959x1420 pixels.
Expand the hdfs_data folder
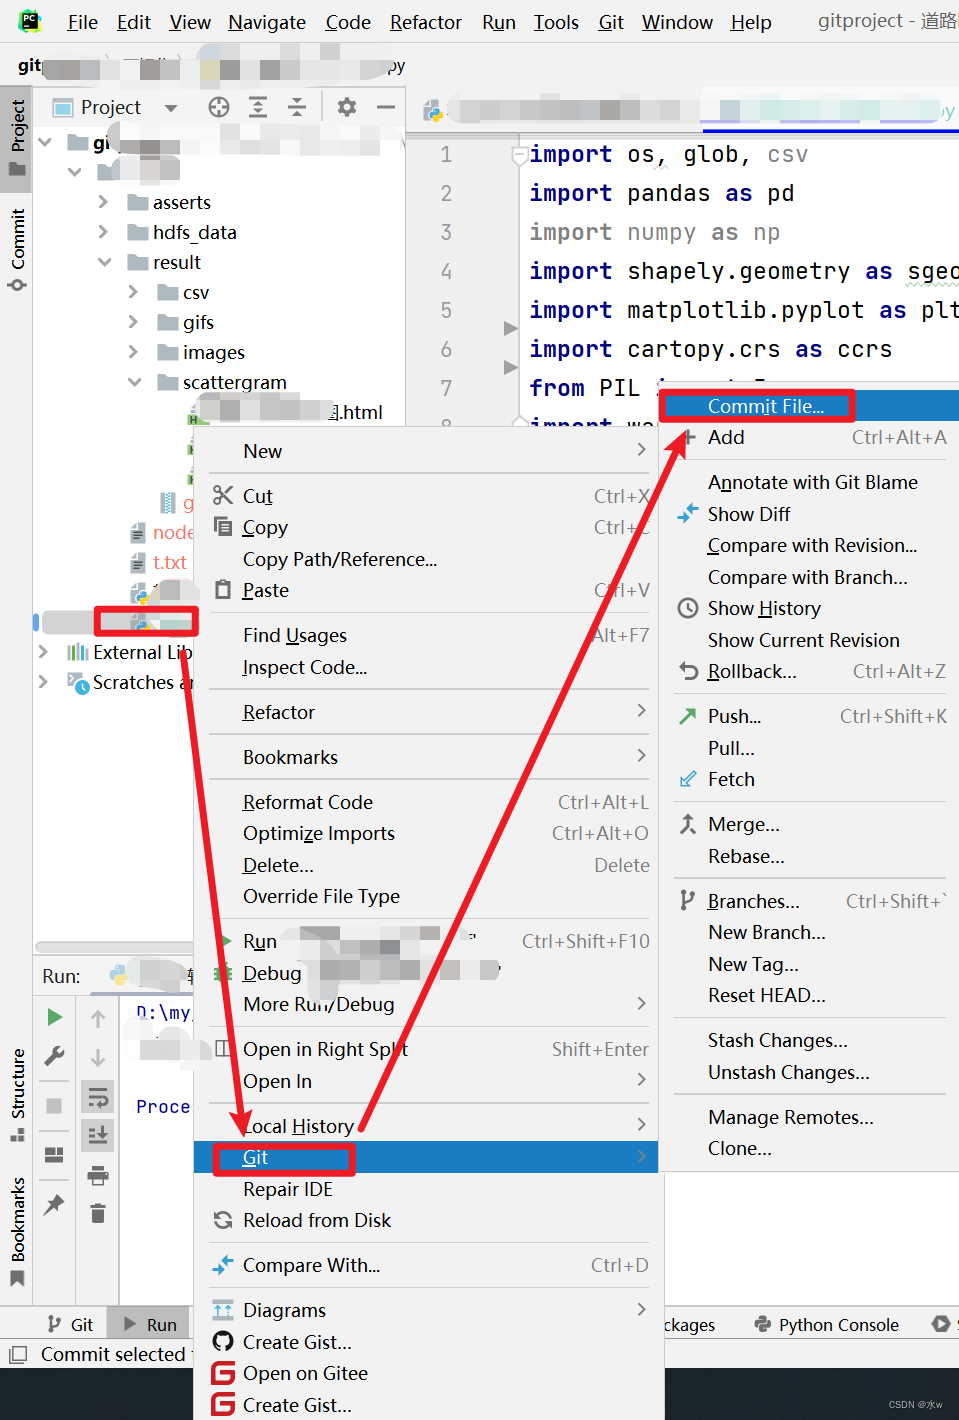point(104,232)
